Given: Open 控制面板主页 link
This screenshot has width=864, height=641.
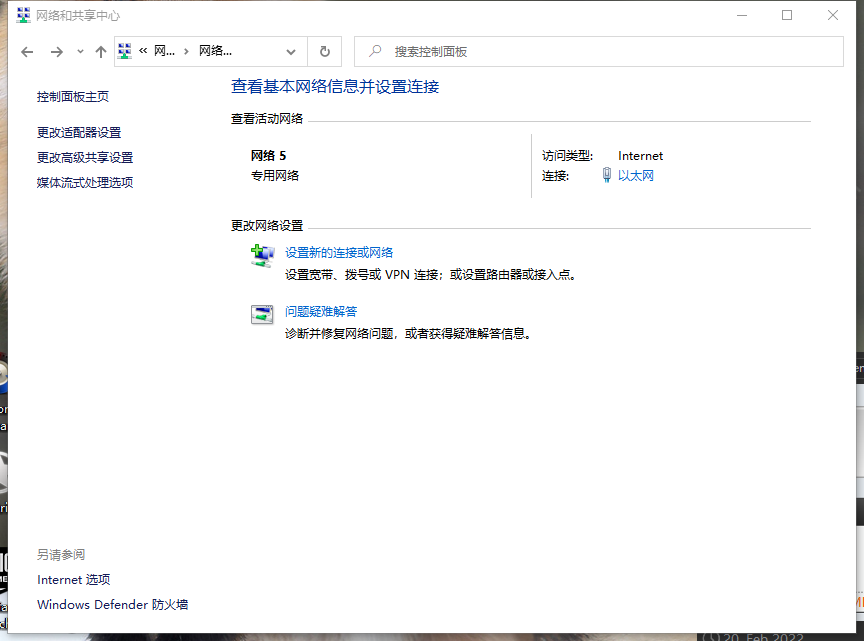Looking at the screenshot, I should [73, 97].
